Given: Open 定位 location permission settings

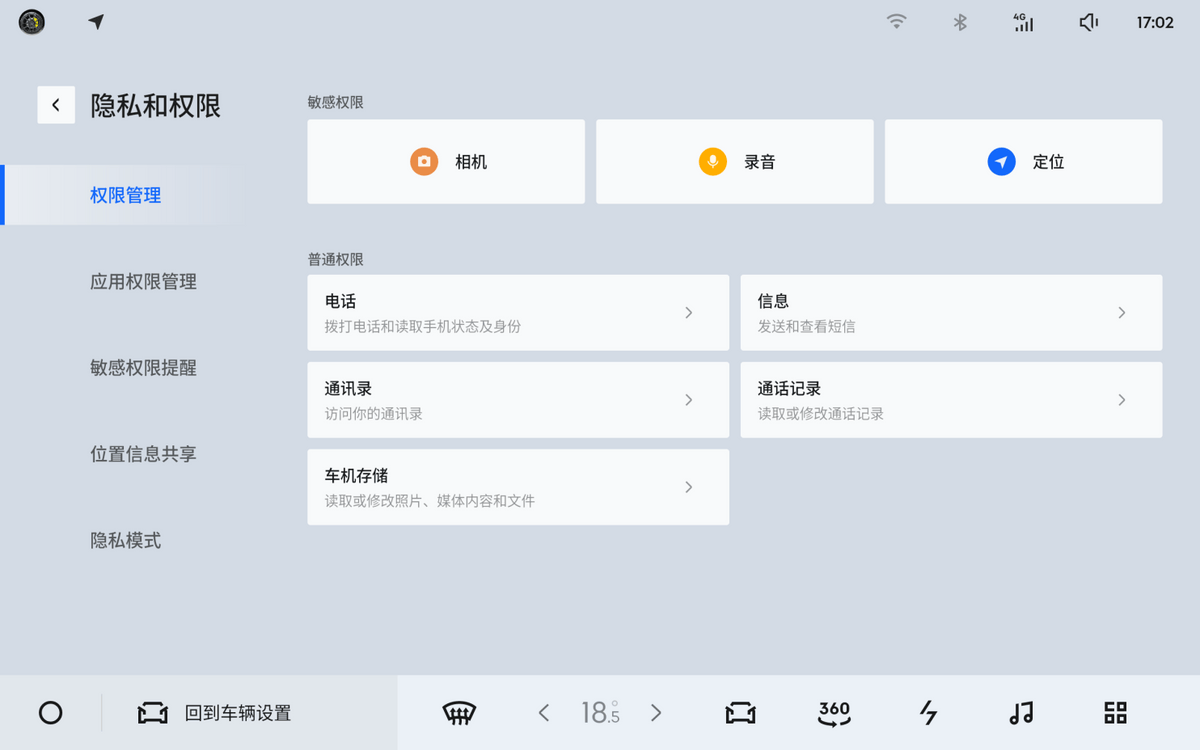Looking at the screenshot, I should tap(1022, 161).
